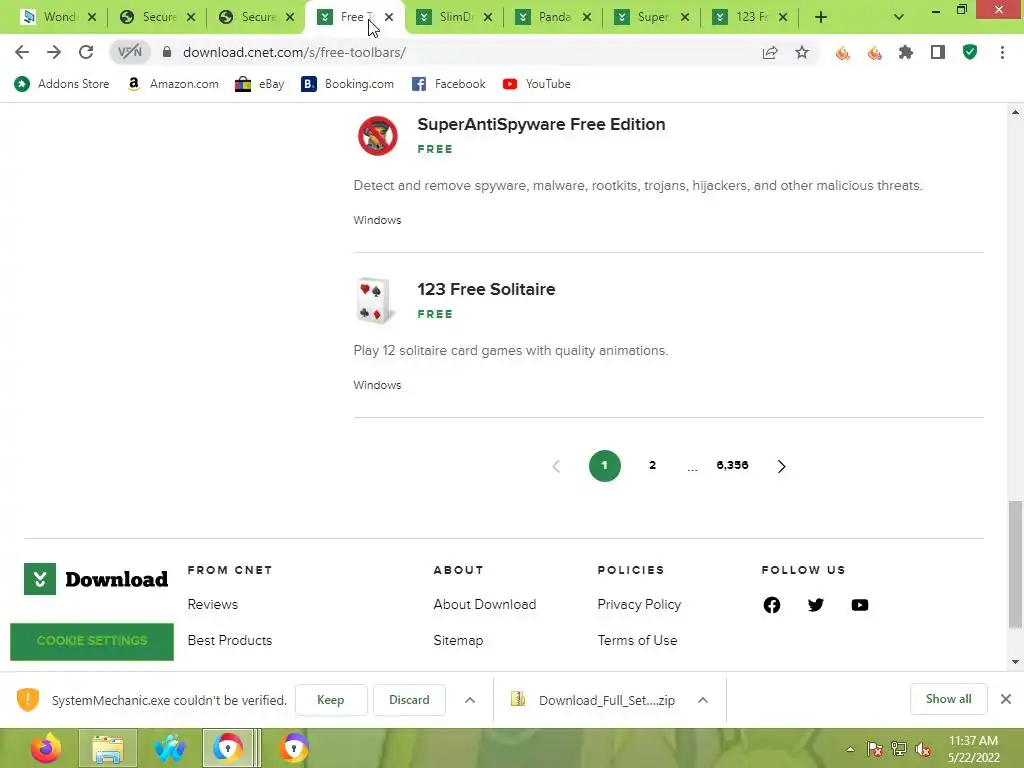Open the YouTube bookmark
Screen dimensions: 1024x768
click(x=537, y=84)
